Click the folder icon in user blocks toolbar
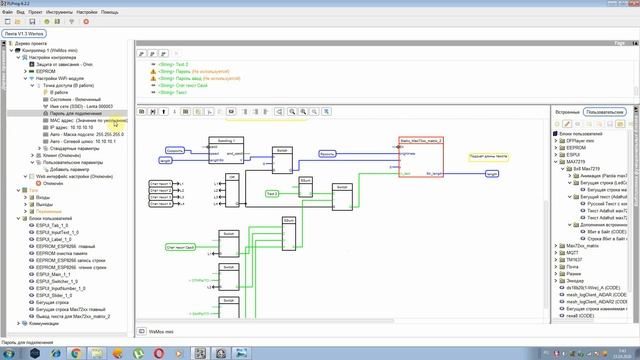This screenshot has height=360, width=640. pos(620,124)
